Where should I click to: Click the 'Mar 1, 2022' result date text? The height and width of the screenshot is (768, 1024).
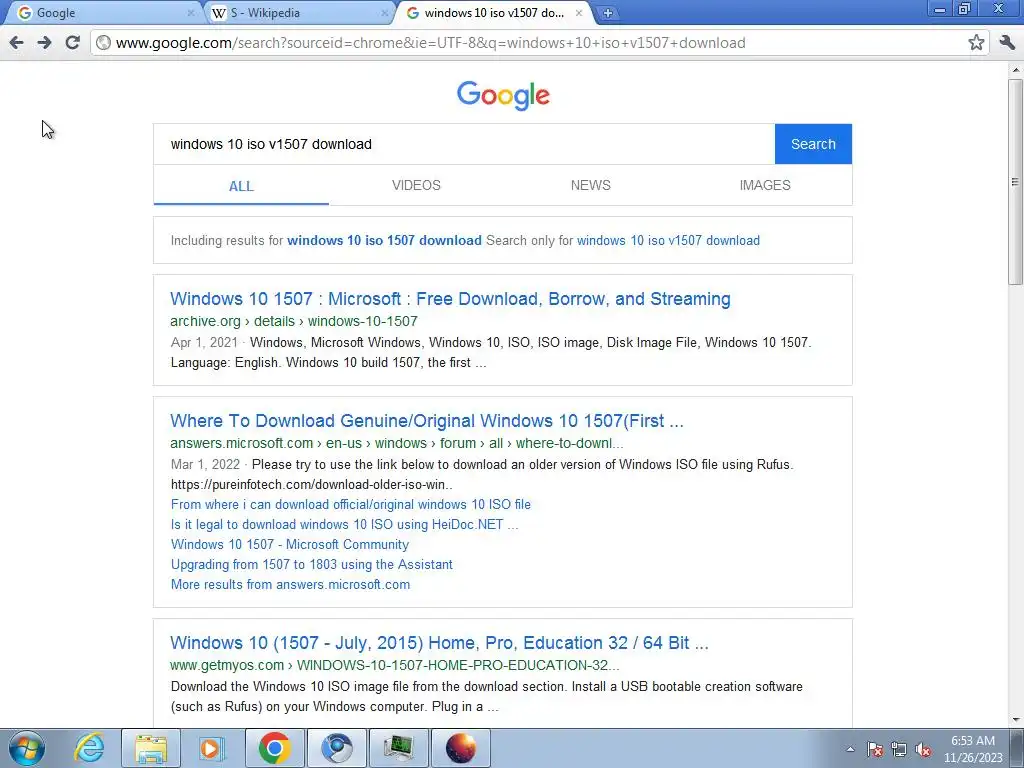[205, 464]
